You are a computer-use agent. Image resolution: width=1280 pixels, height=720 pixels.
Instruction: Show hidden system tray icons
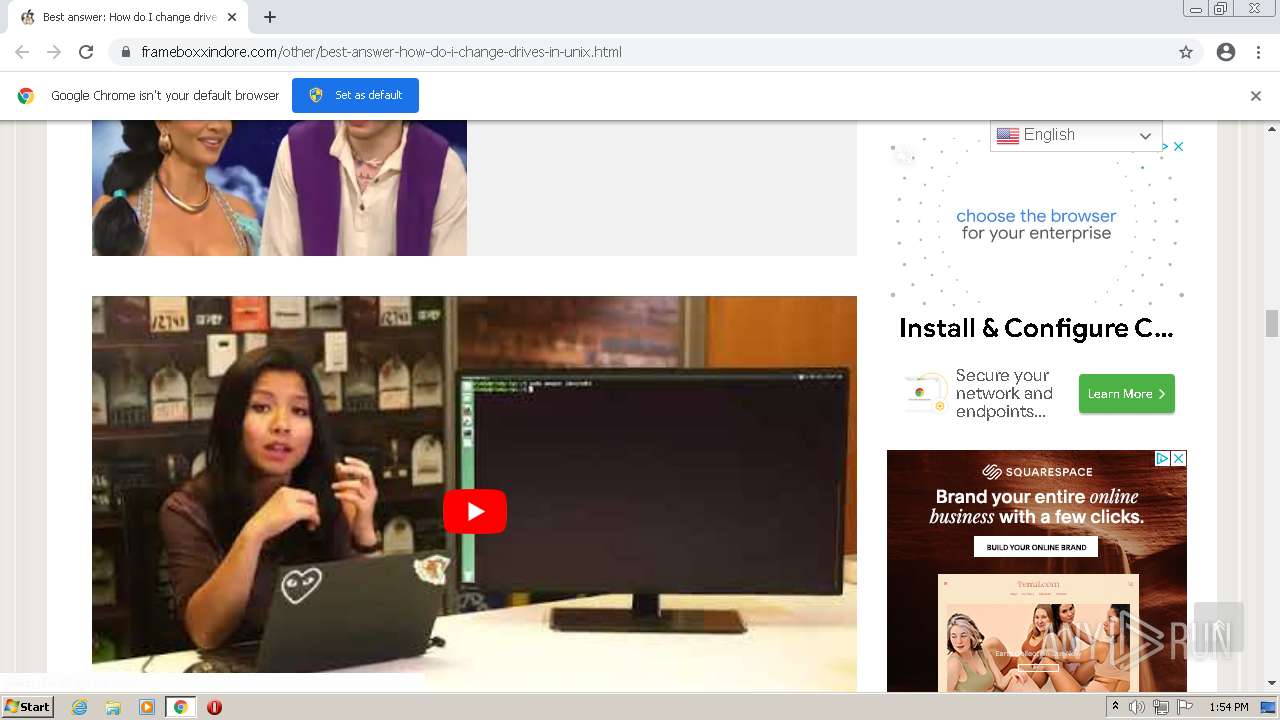coord(1115,707)
